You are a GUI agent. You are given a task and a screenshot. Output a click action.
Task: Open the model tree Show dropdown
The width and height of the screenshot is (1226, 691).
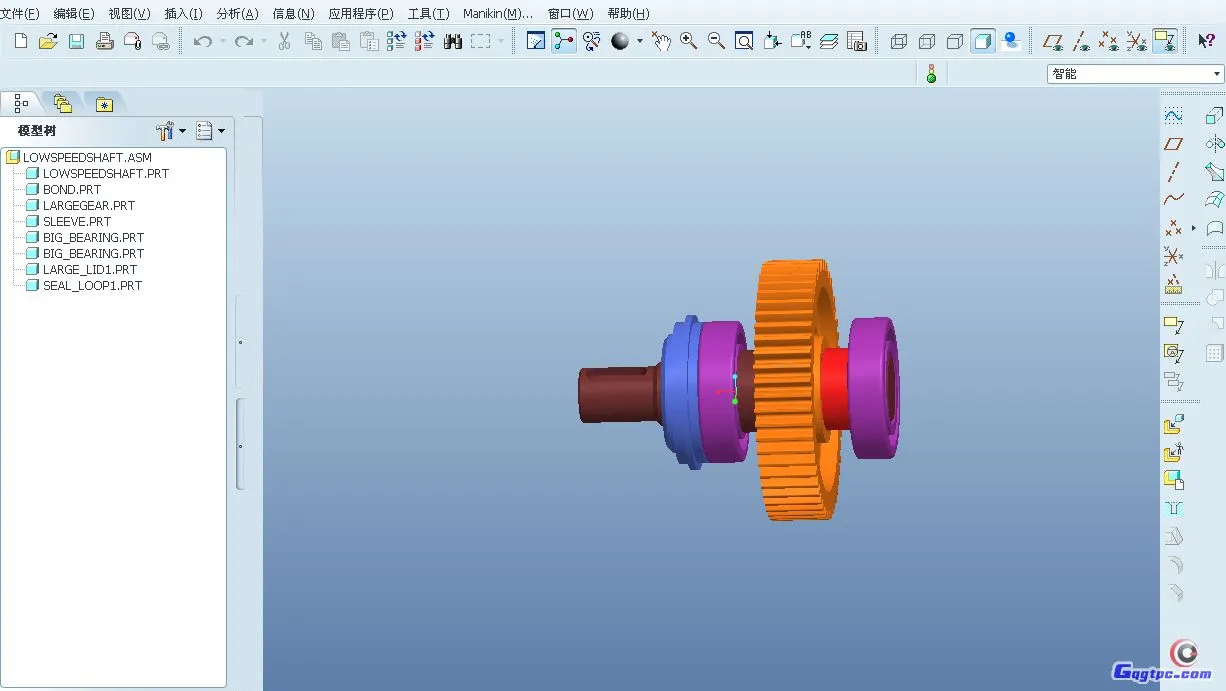(x=210, y=131)
